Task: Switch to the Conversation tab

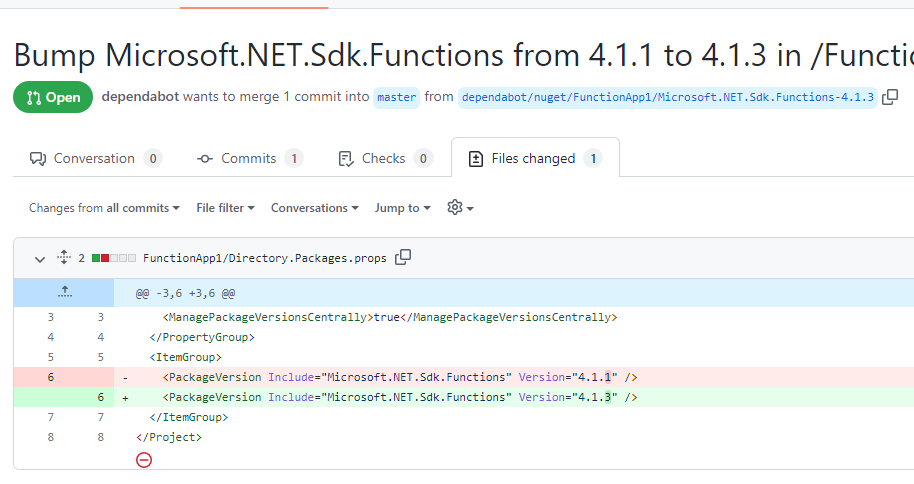Action: click(x=96, y=159)
